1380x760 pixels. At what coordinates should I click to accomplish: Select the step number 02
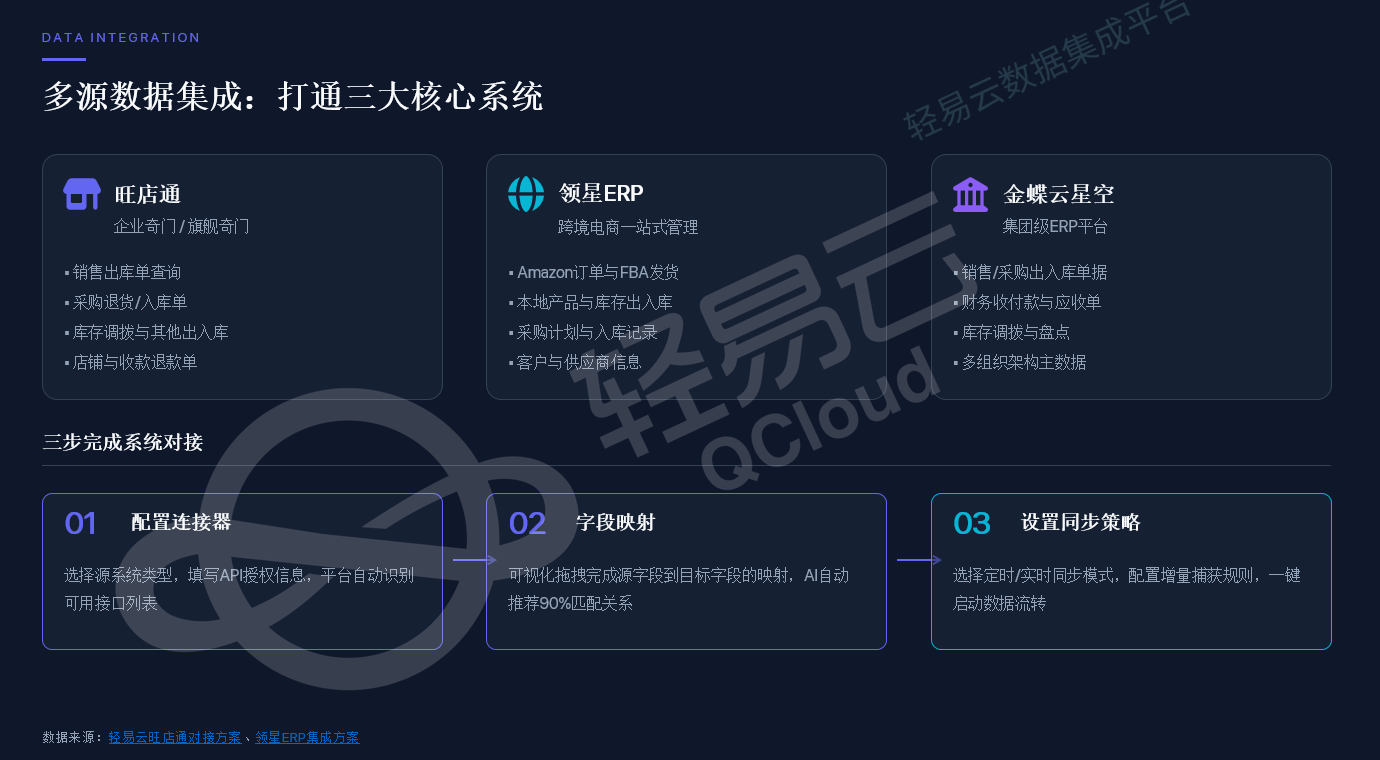tap(527, 523)
